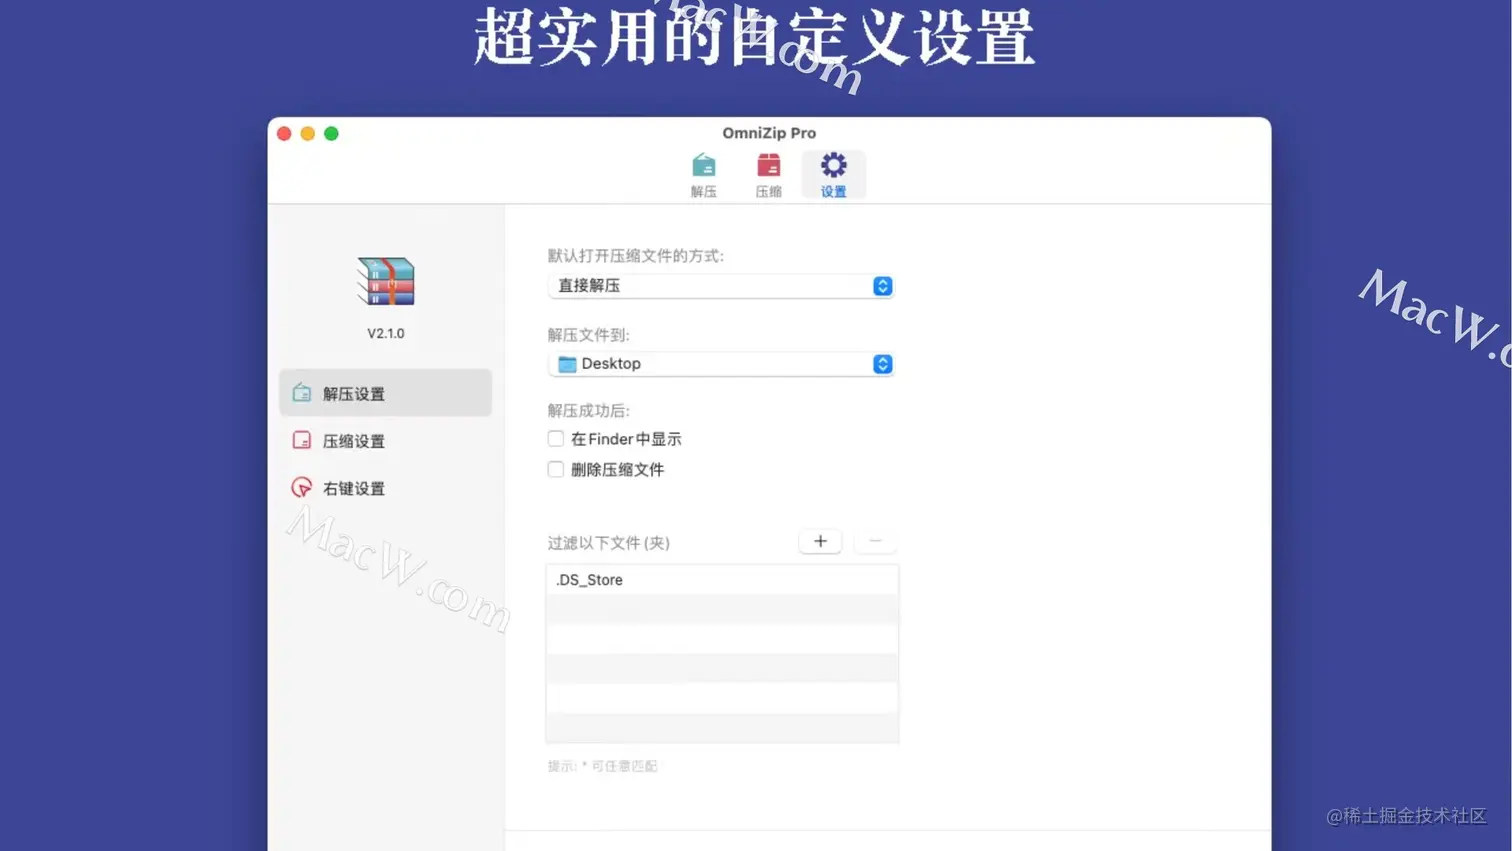Maximize the OmniZip Pro window

(331, 133)
